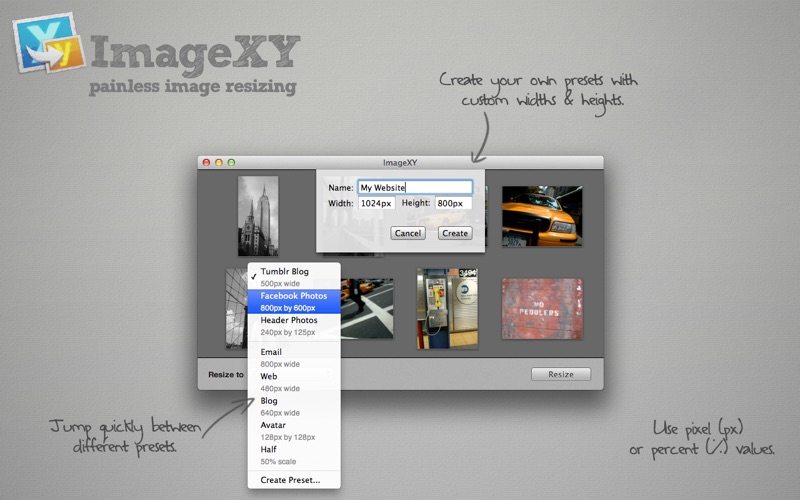The image size is (800, 500).
Task: Choose the Half scale preset
Action: pos(294,455)
